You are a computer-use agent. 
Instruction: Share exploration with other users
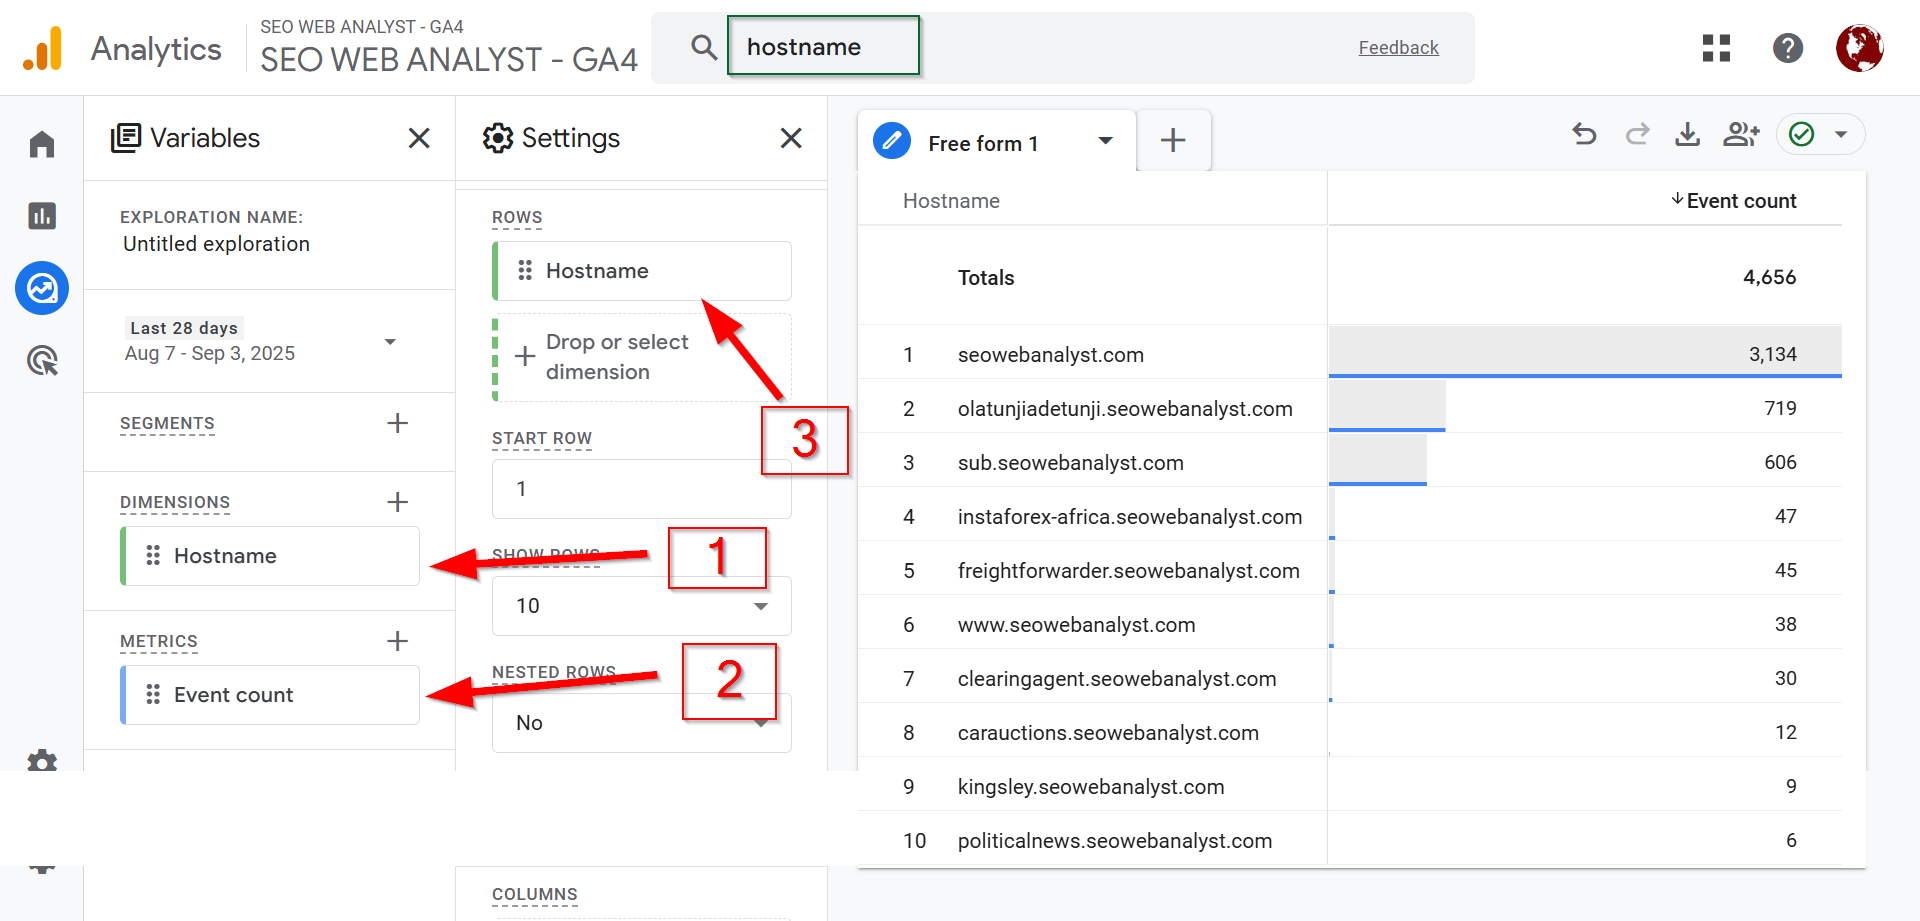[1741, 134]
